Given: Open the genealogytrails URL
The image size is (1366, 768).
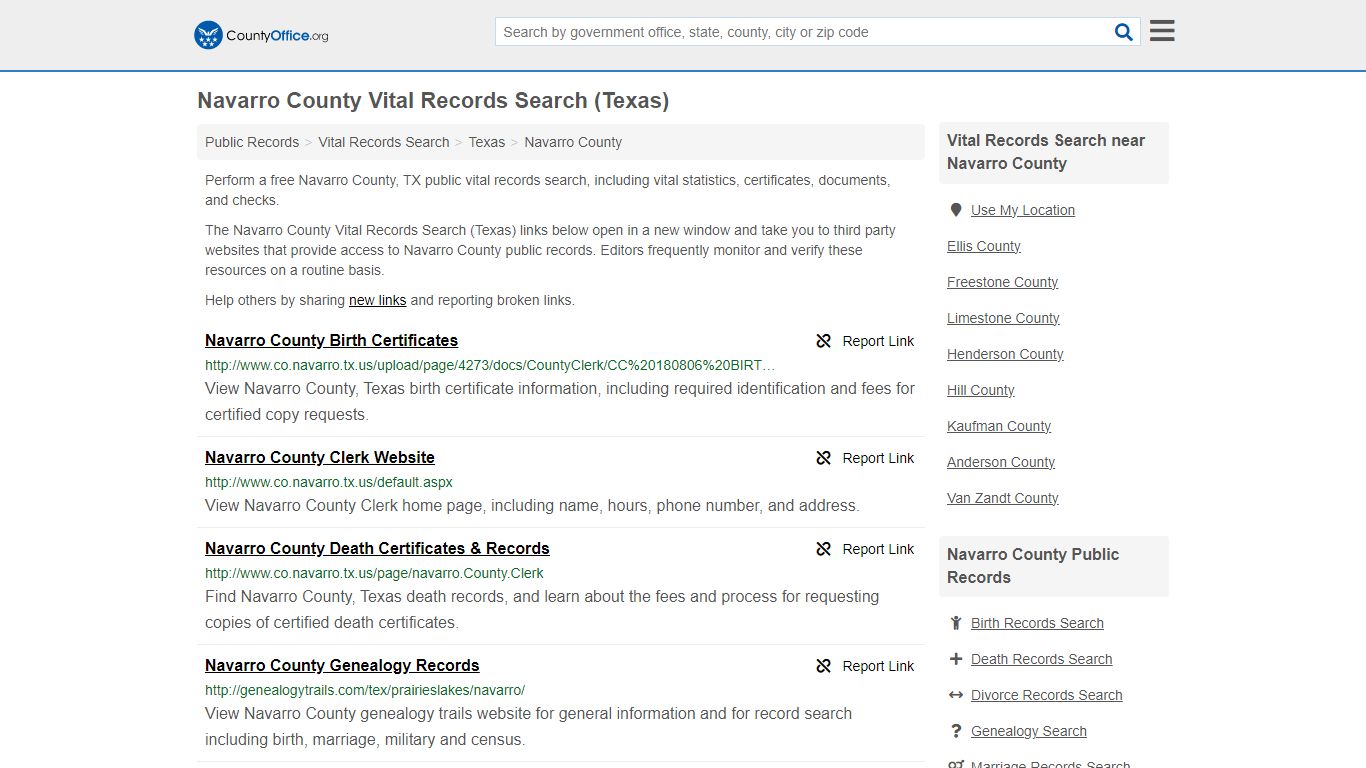Looking at the screenshot, I should coord(365,690).
